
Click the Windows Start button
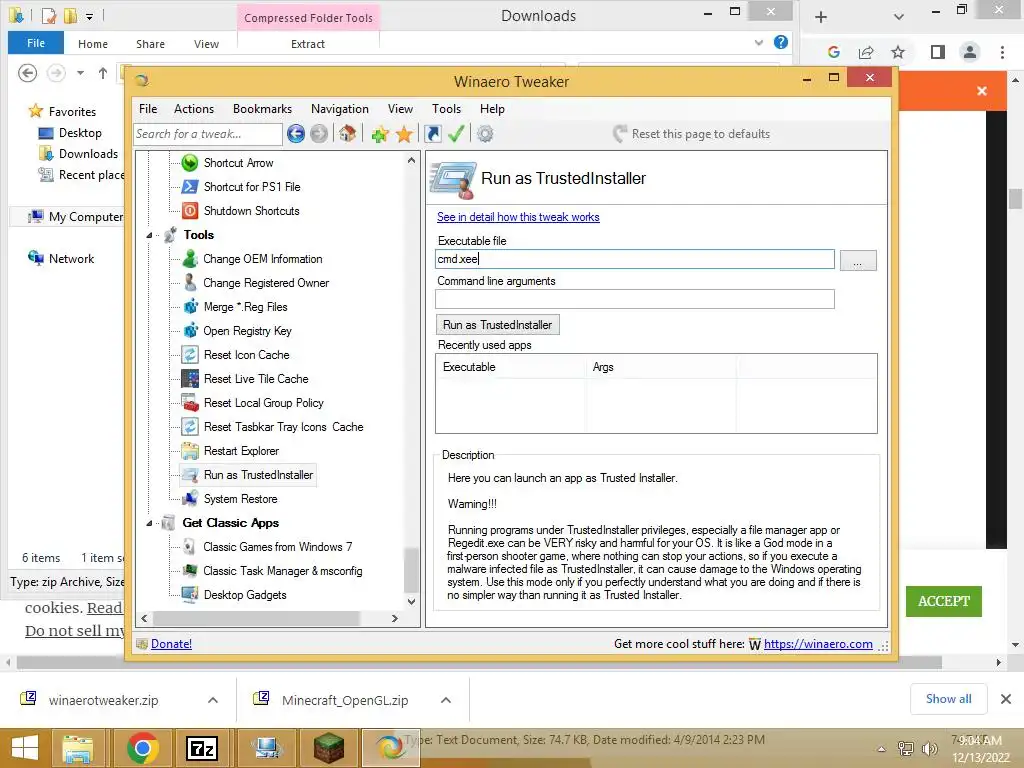pyautogui.click(x=25, y=748)
